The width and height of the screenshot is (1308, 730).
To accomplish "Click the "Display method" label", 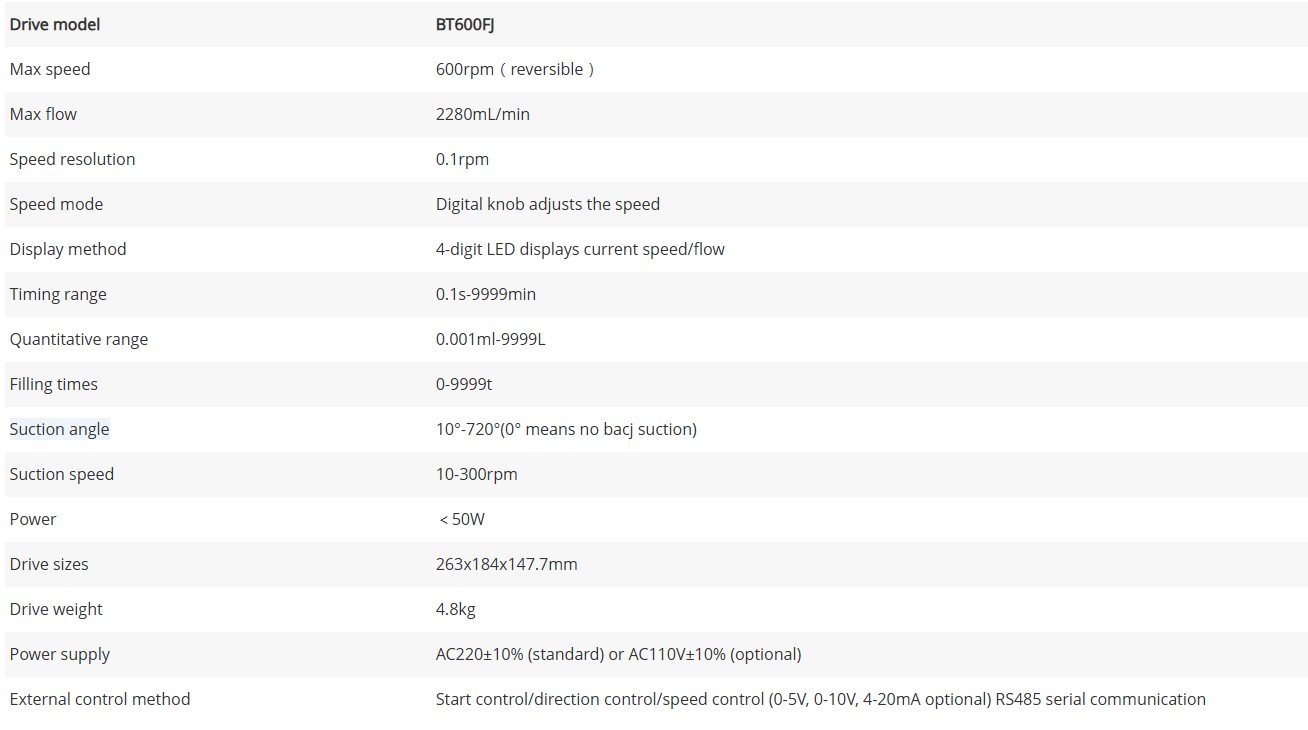I will [68, 249].
